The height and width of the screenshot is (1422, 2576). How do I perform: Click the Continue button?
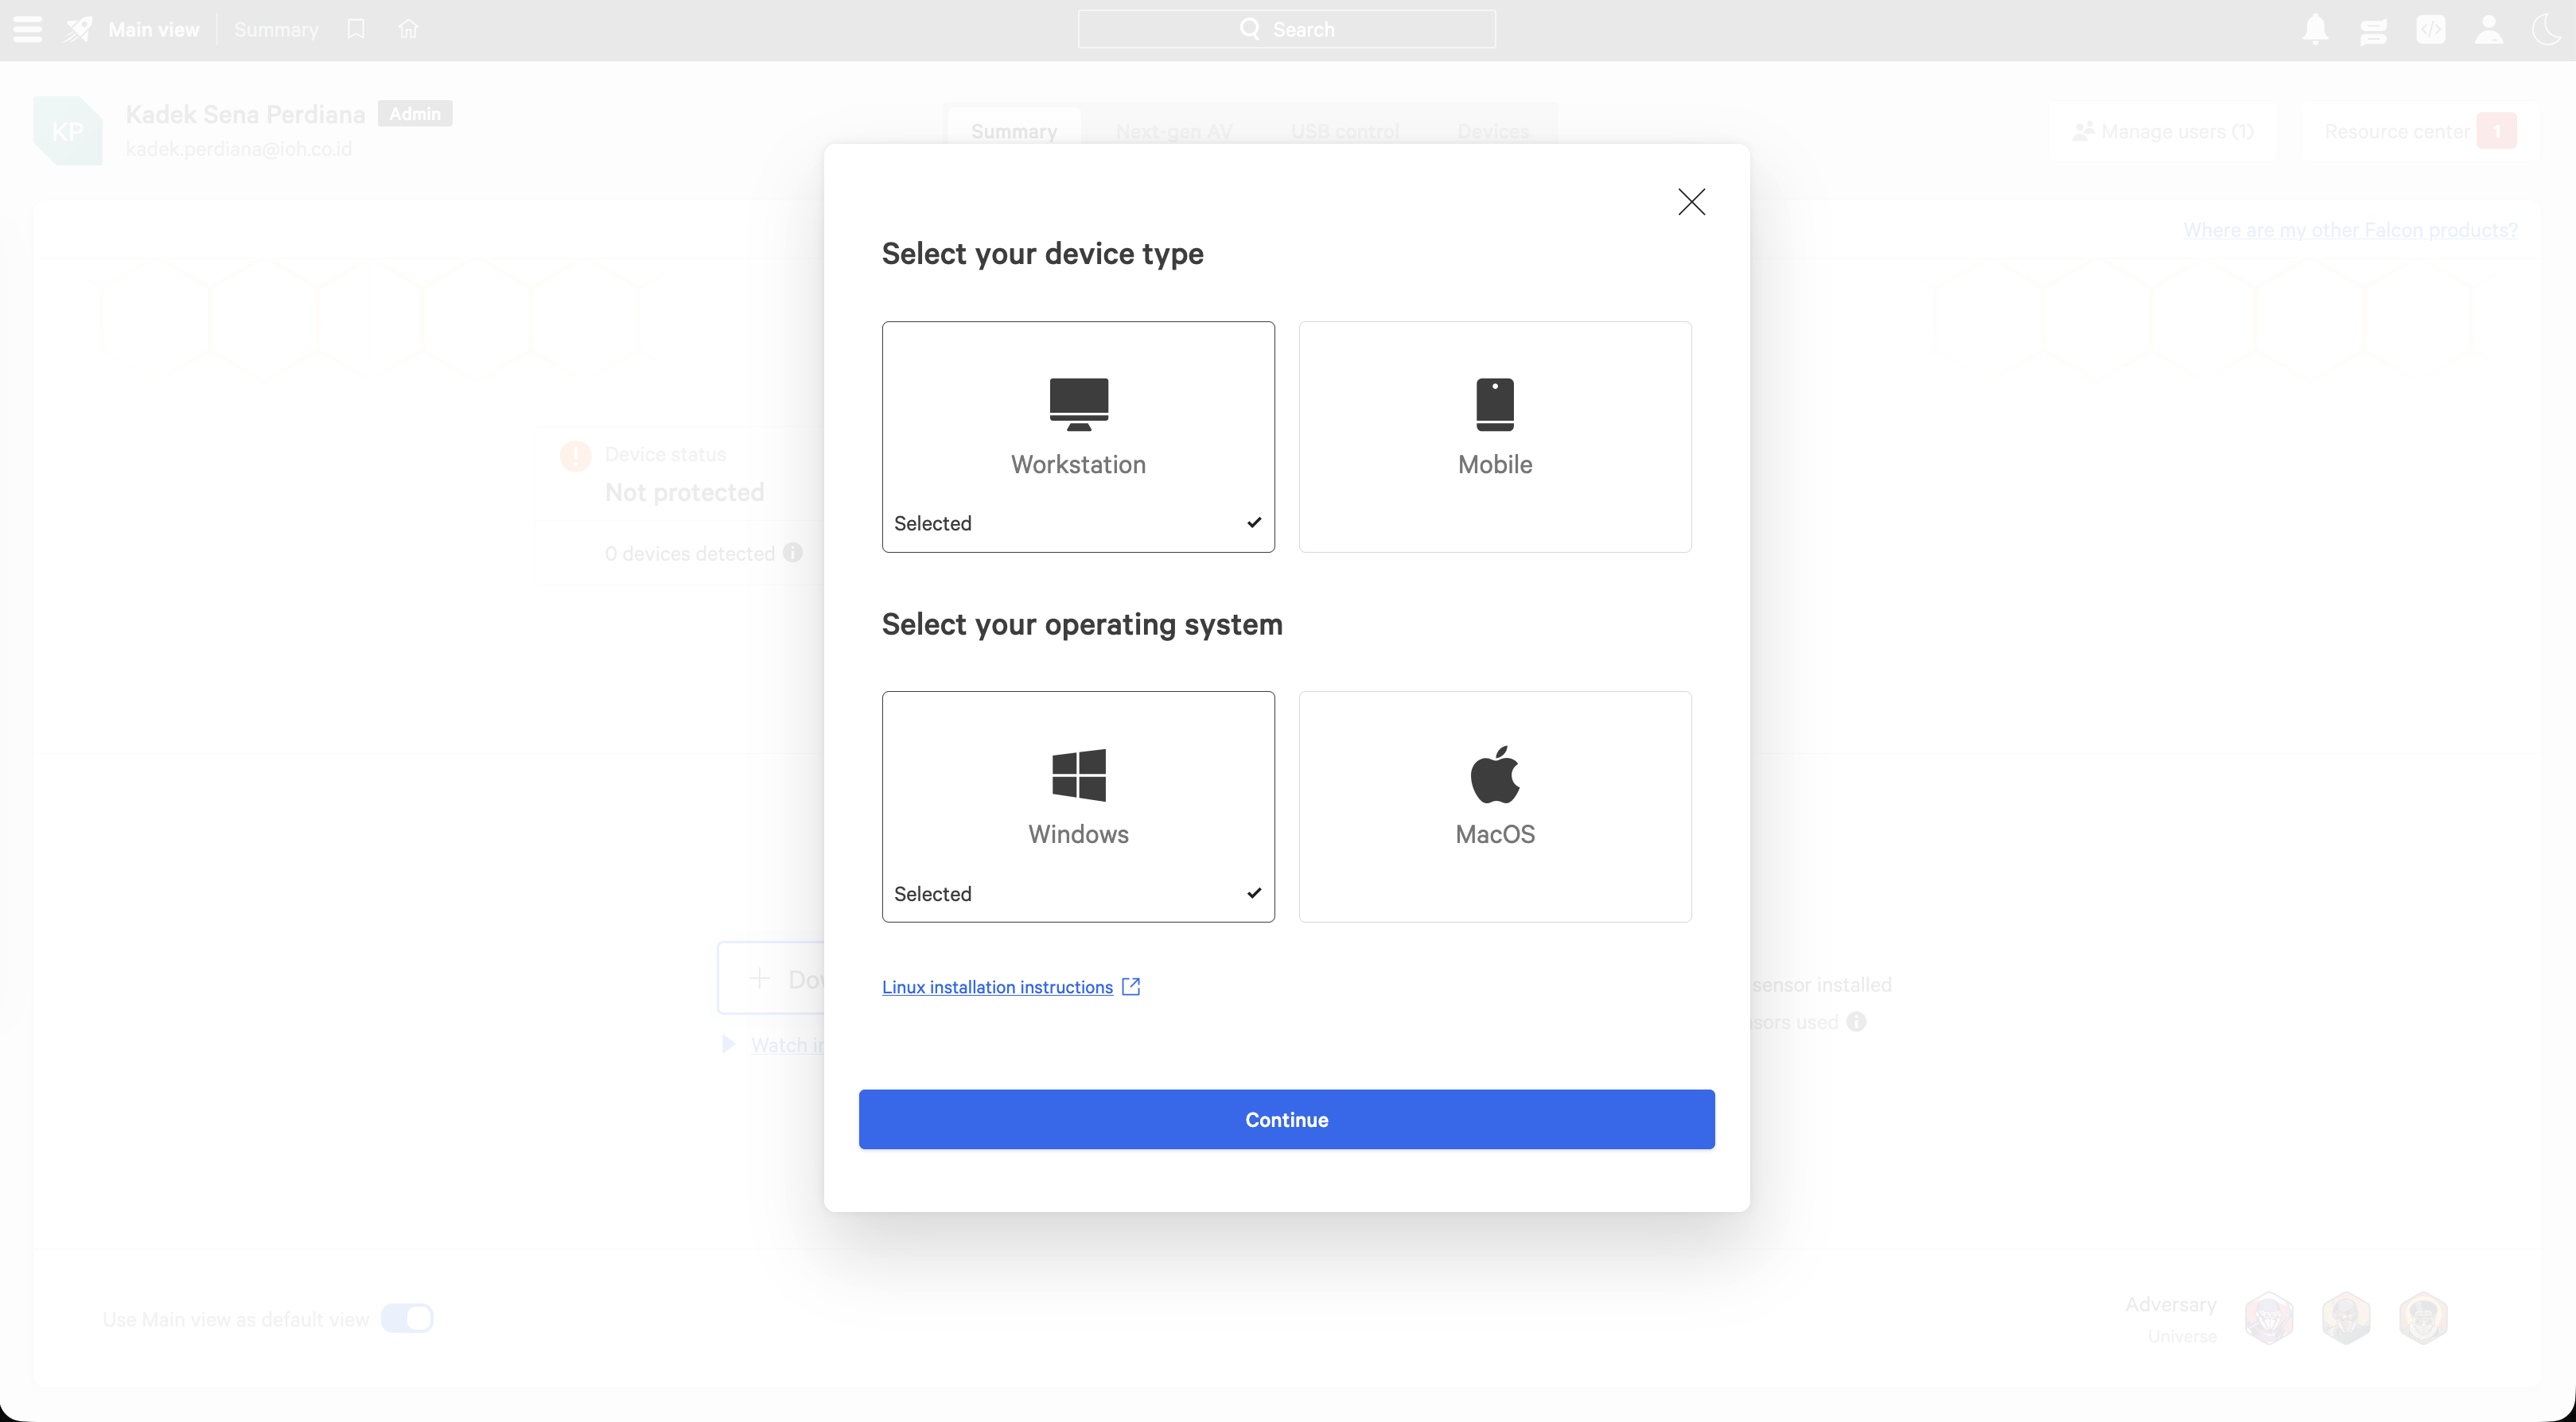click(x=1287, y=1119)
